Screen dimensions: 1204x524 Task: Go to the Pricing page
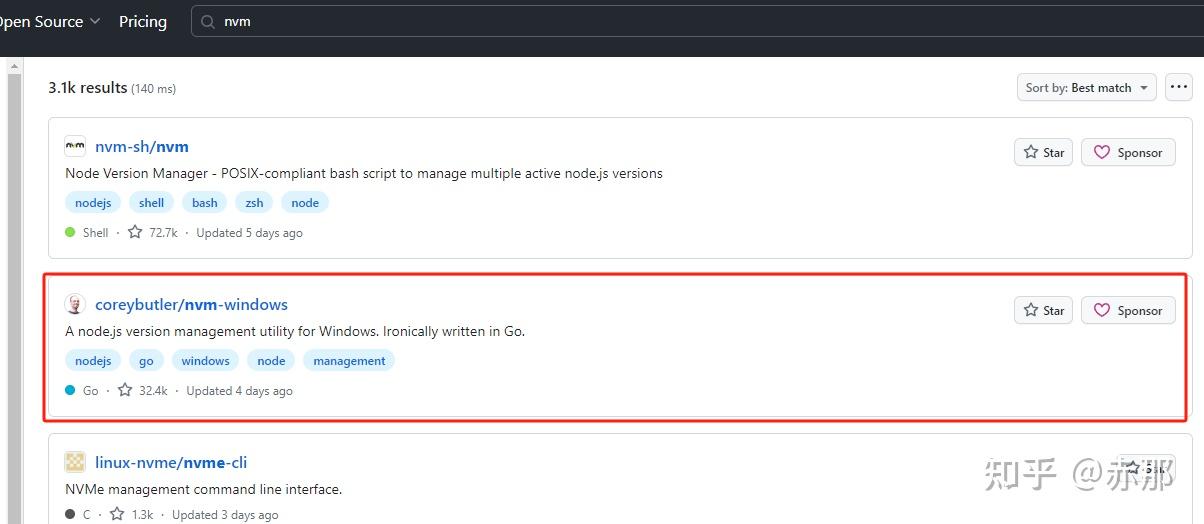pos(143,21)
